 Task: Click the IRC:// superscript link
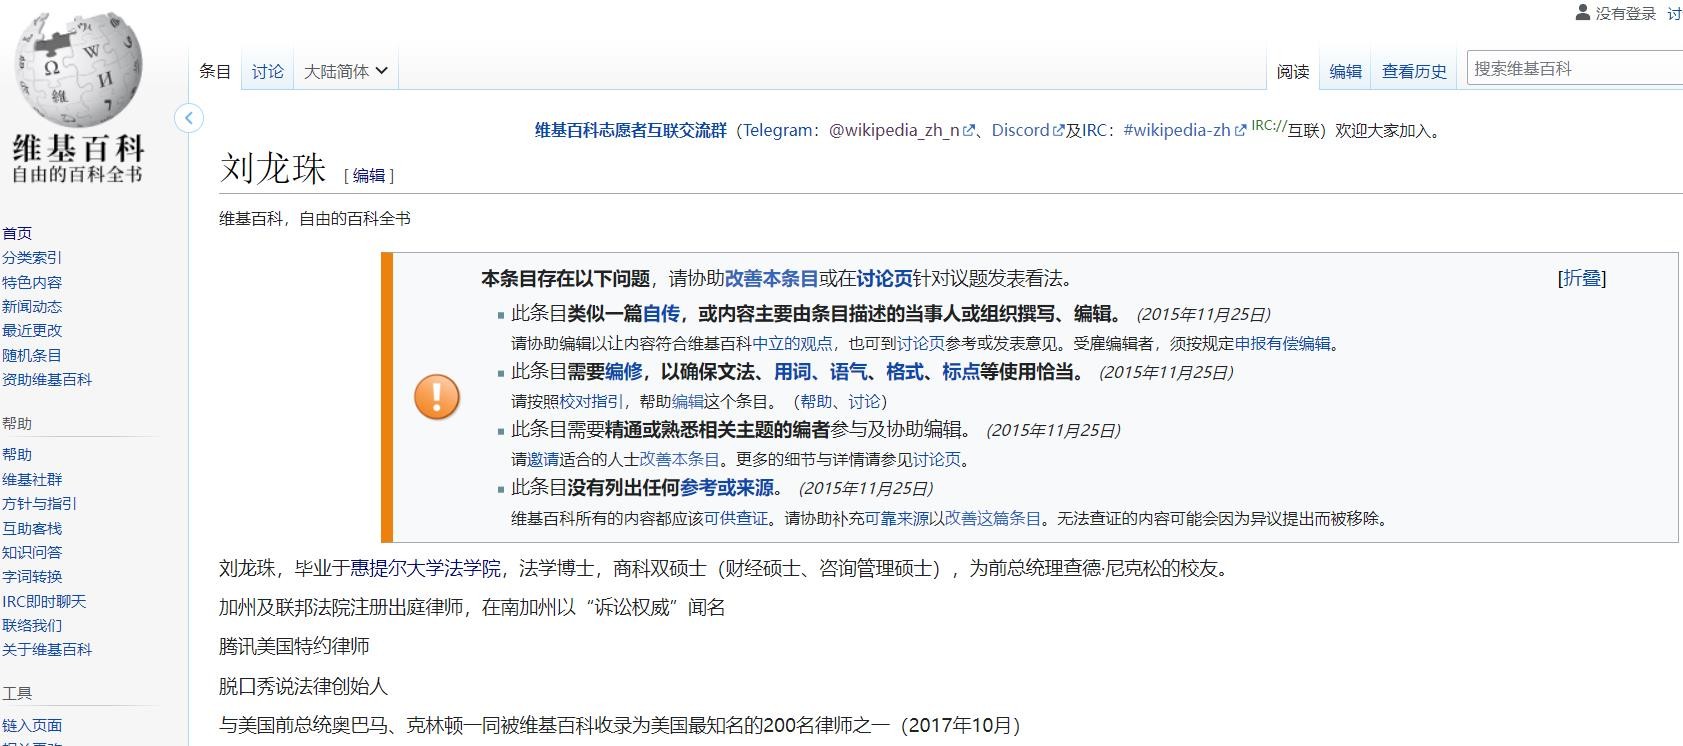1268,126
